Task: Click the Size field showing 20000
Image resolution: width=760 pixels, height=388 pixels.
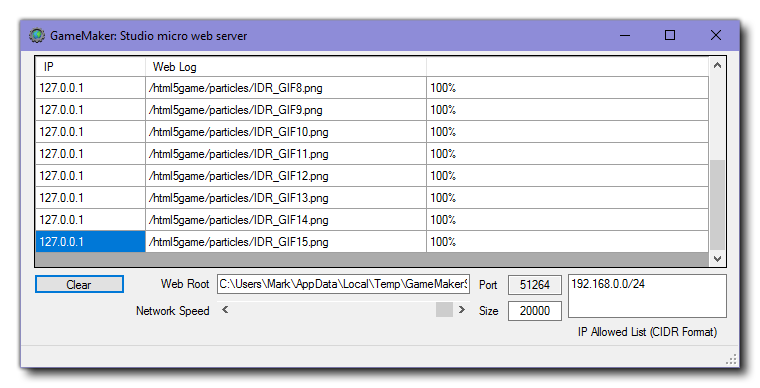Action: (535, 311)
